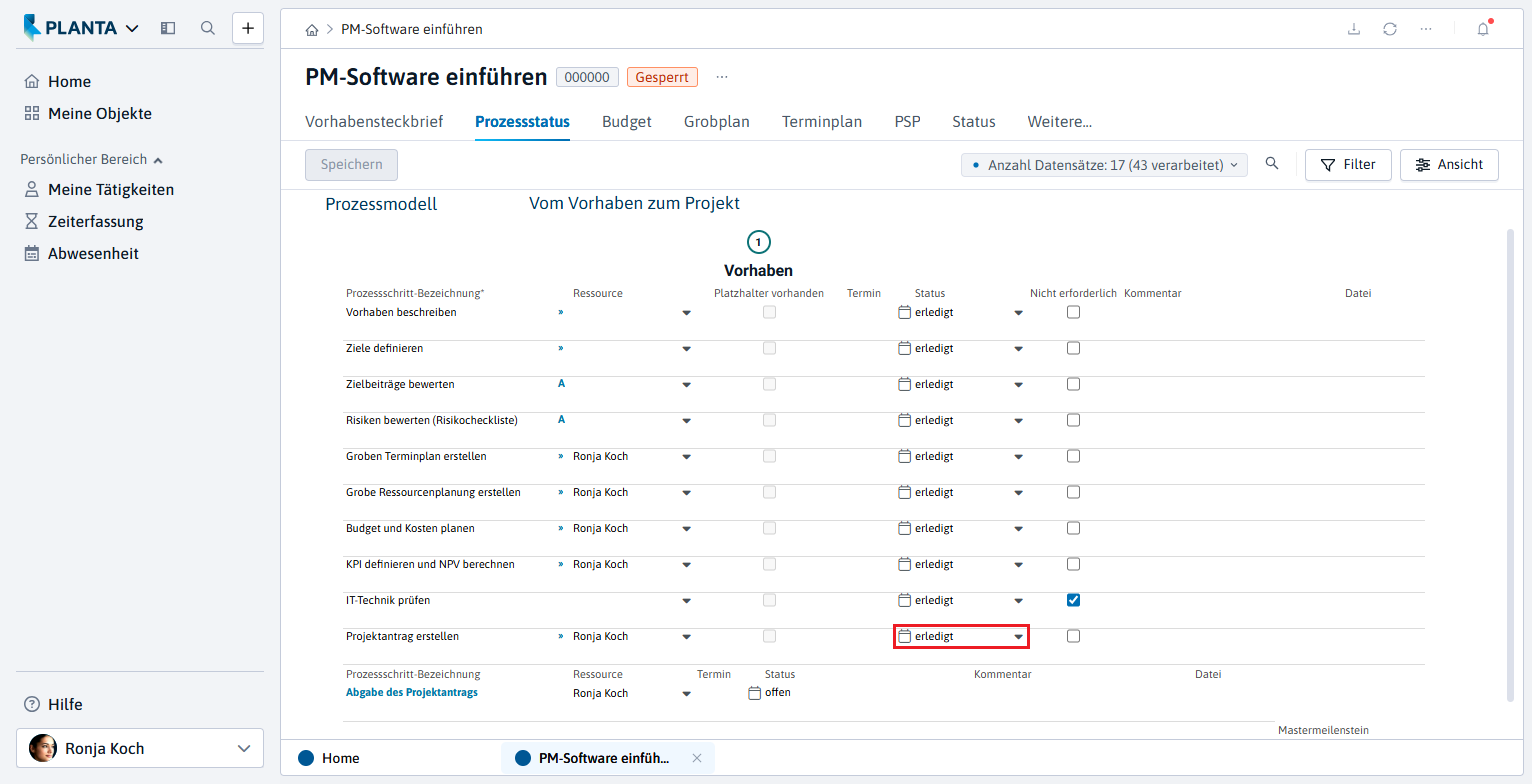The image size is (1532, 784).
Task: Uncheck Nicht erforderlich for IT-Technik prüfen
Action: [x=1073, y=600]
